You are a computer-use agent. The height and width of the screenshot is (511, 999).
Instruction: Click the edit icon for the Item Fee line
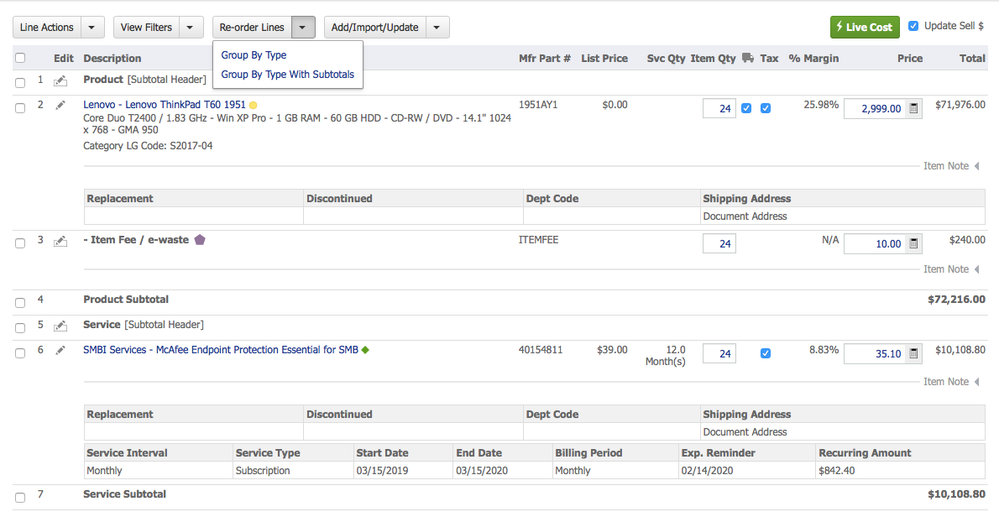coord(60,241)
